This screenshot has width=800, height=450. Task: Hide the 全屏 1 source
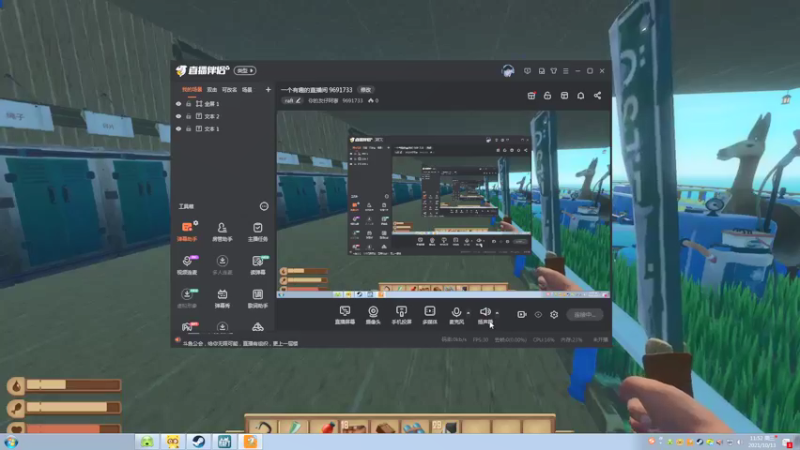pyautogui.click(x=178, y=104)
